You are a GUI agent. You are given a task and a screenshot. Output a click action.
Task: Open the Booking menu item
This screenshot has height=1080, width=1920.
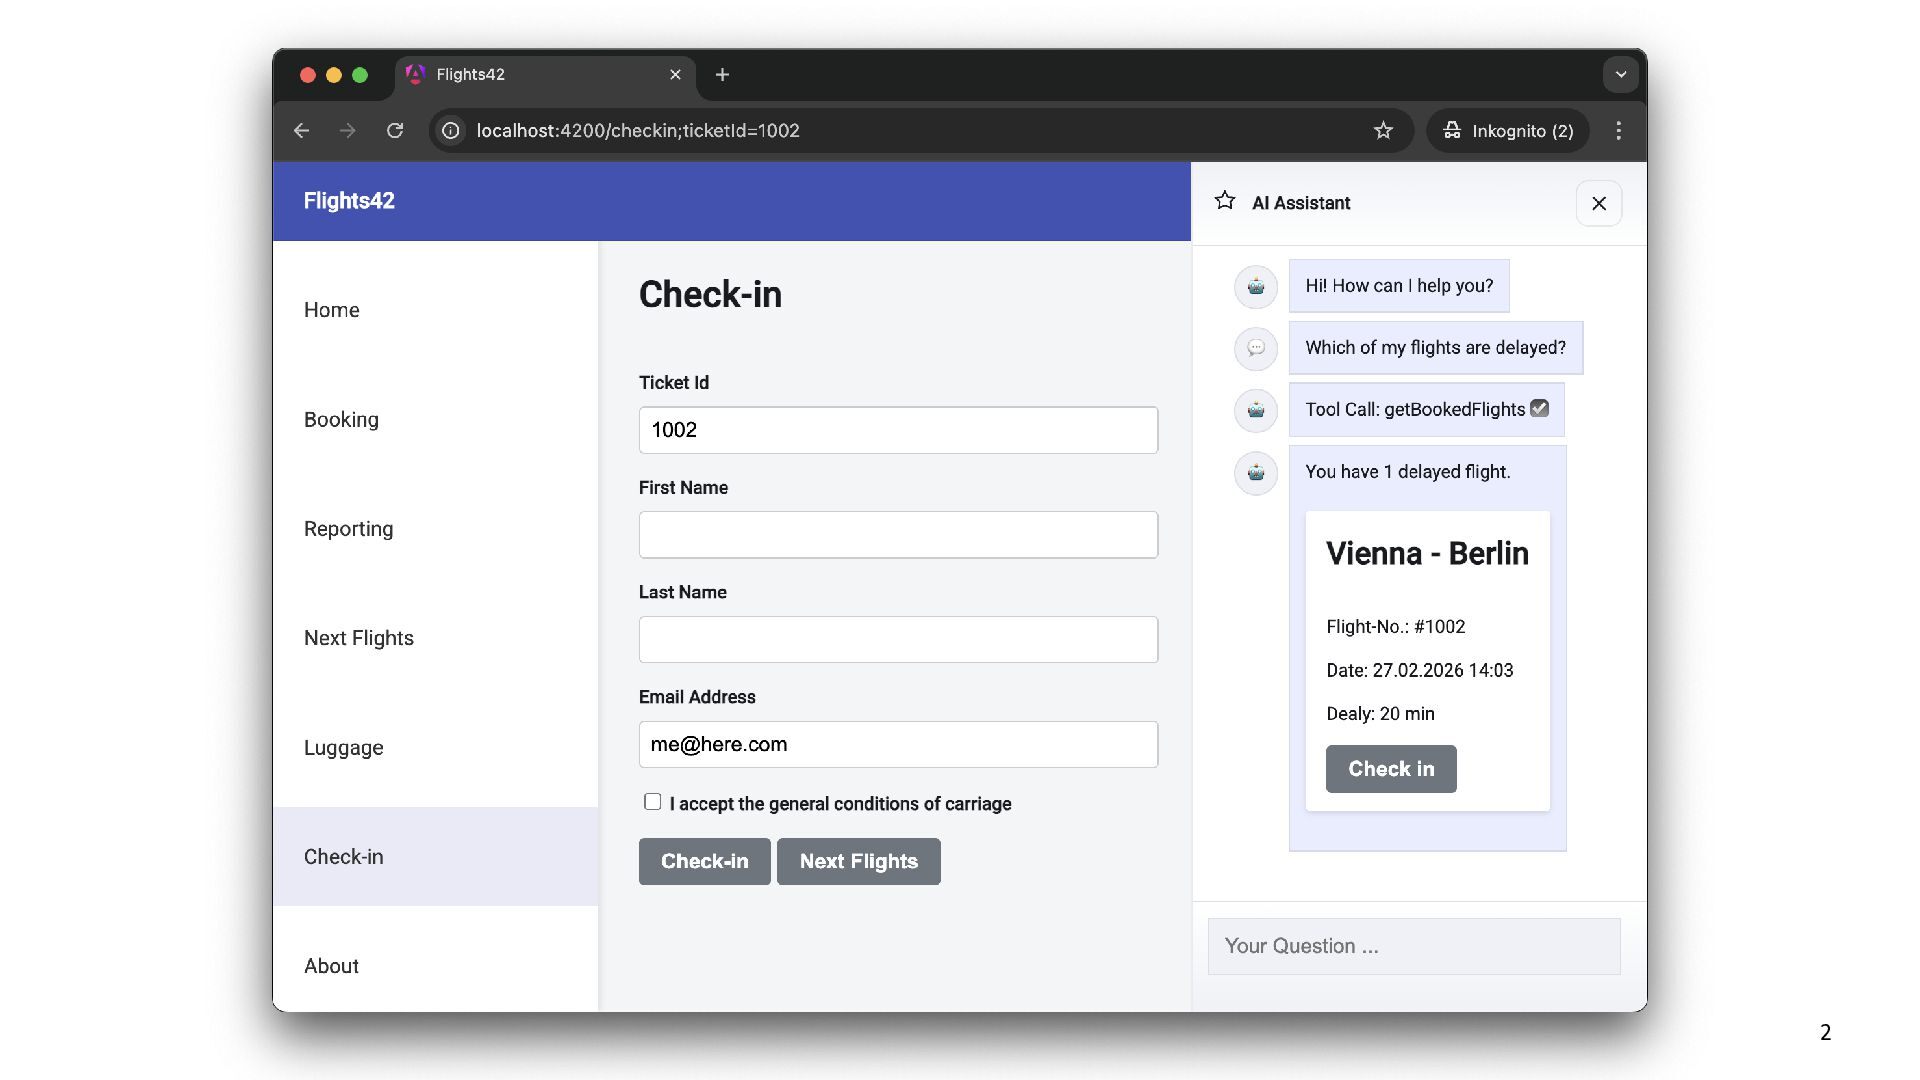(341, 420)
